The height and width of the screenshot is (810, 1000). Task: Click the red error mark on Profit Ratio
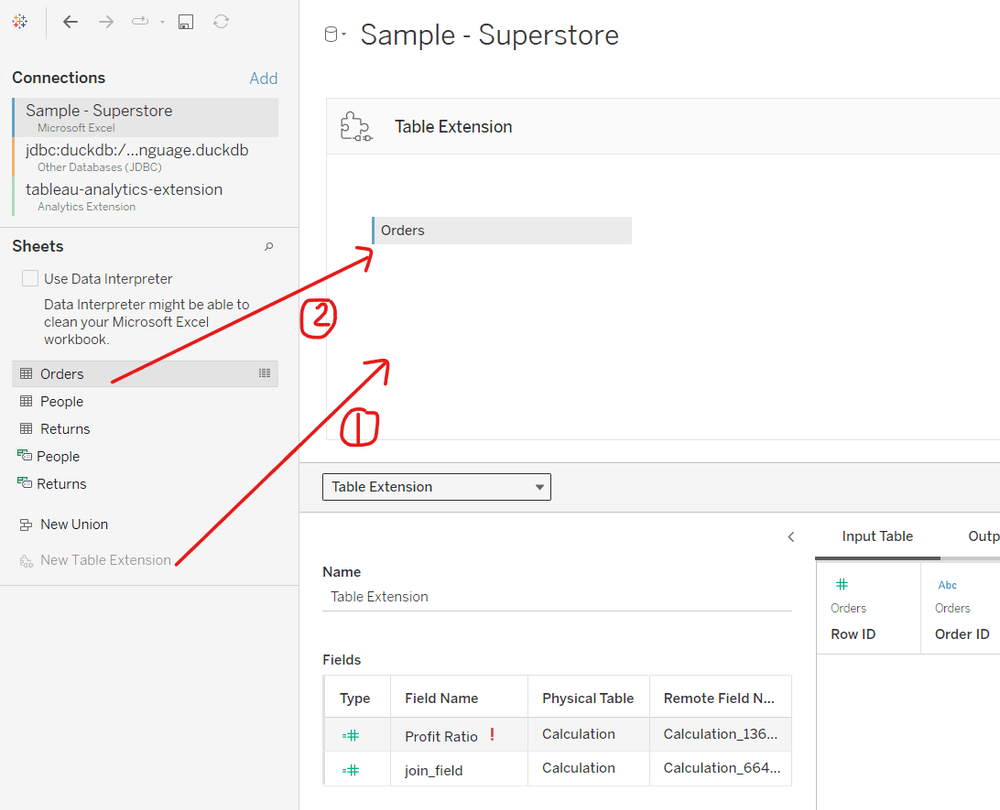[492, 734]
